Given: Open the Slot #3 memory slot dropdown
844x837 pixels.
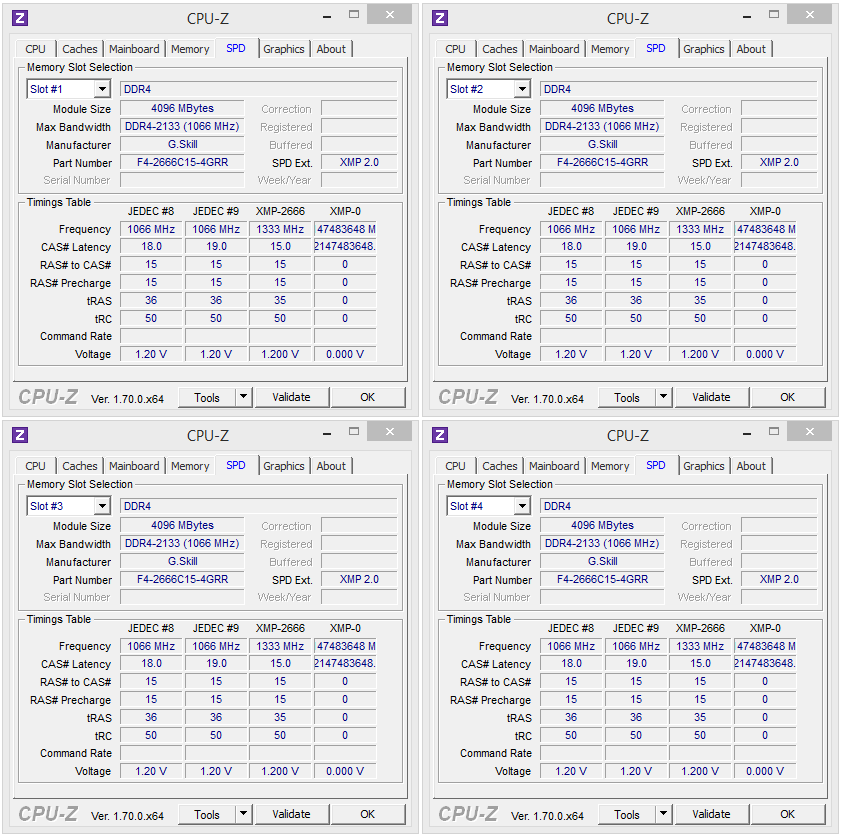Looking at the screenshot, I should coord(102,506).
